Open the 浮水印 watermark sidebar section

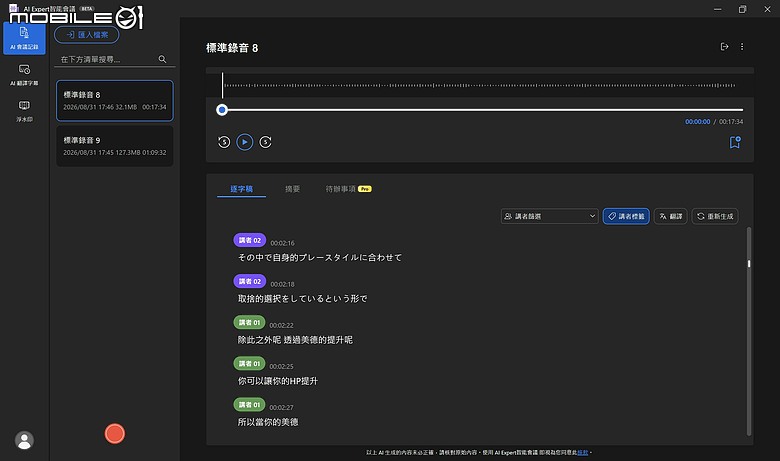coord(24,111)
